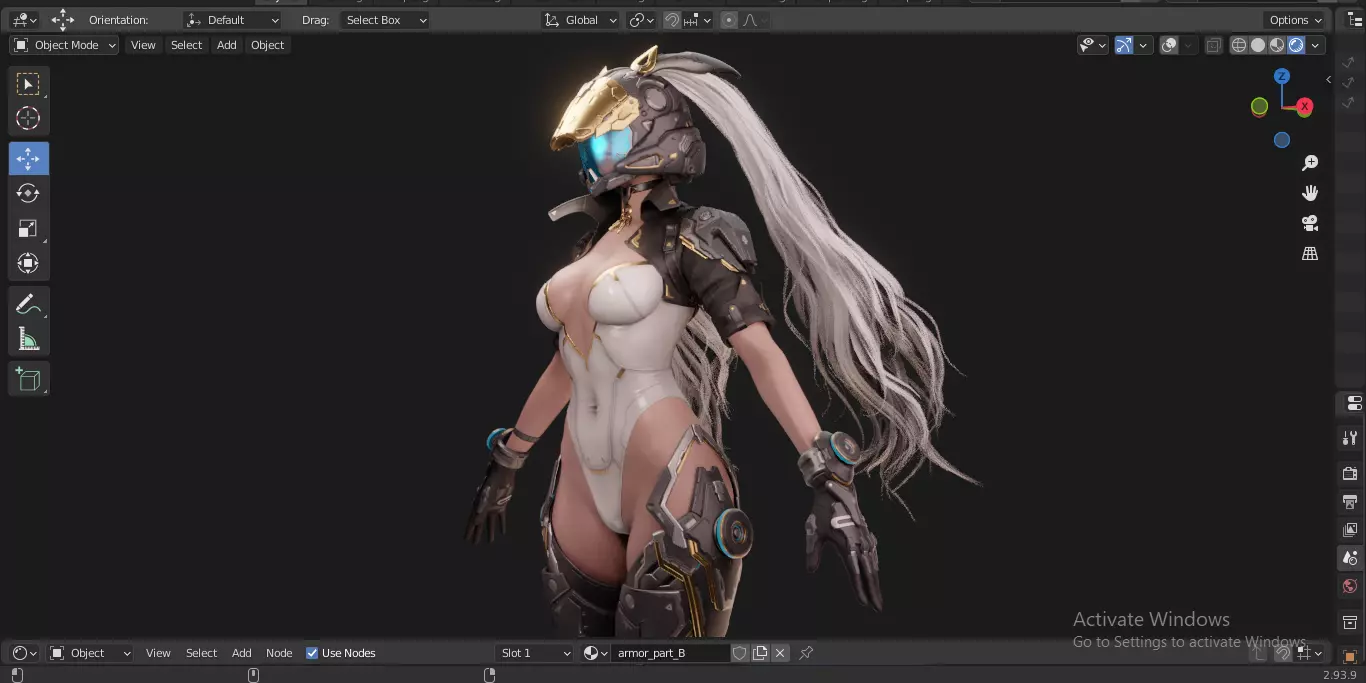The image size is (1366, 683).
Task: Toggle the pin icon in shader editor
Action: (806, 653)
